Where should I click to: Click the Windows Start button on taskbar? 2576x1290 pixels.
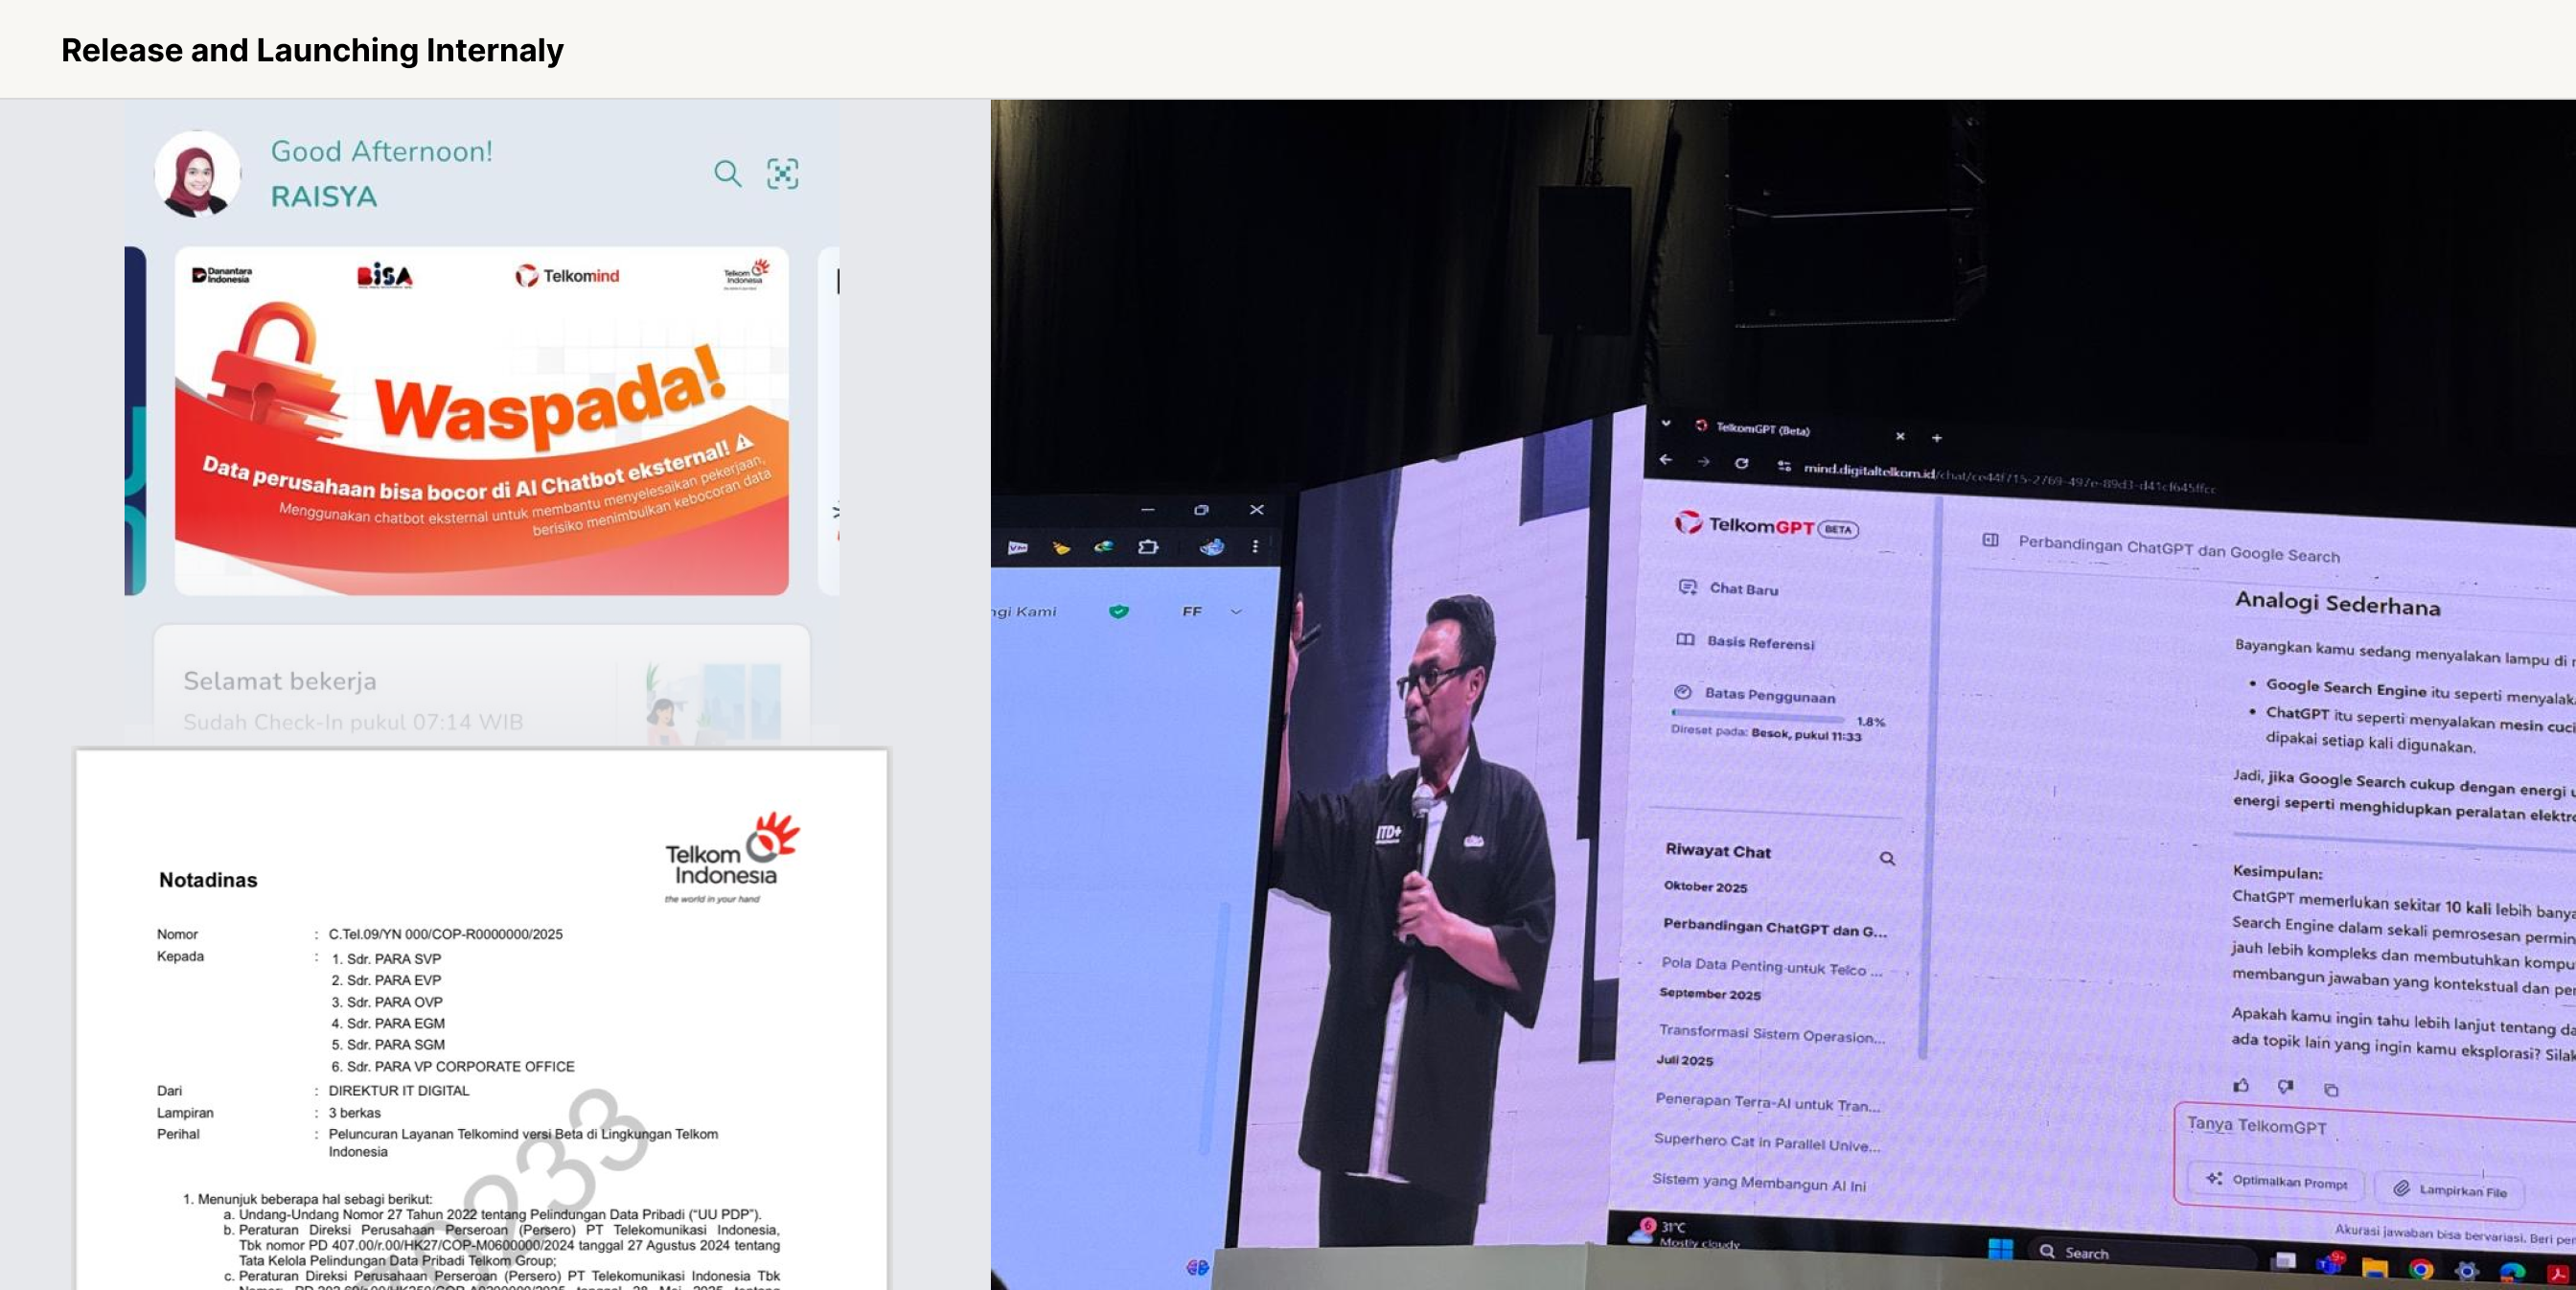pos(2000,1249)
